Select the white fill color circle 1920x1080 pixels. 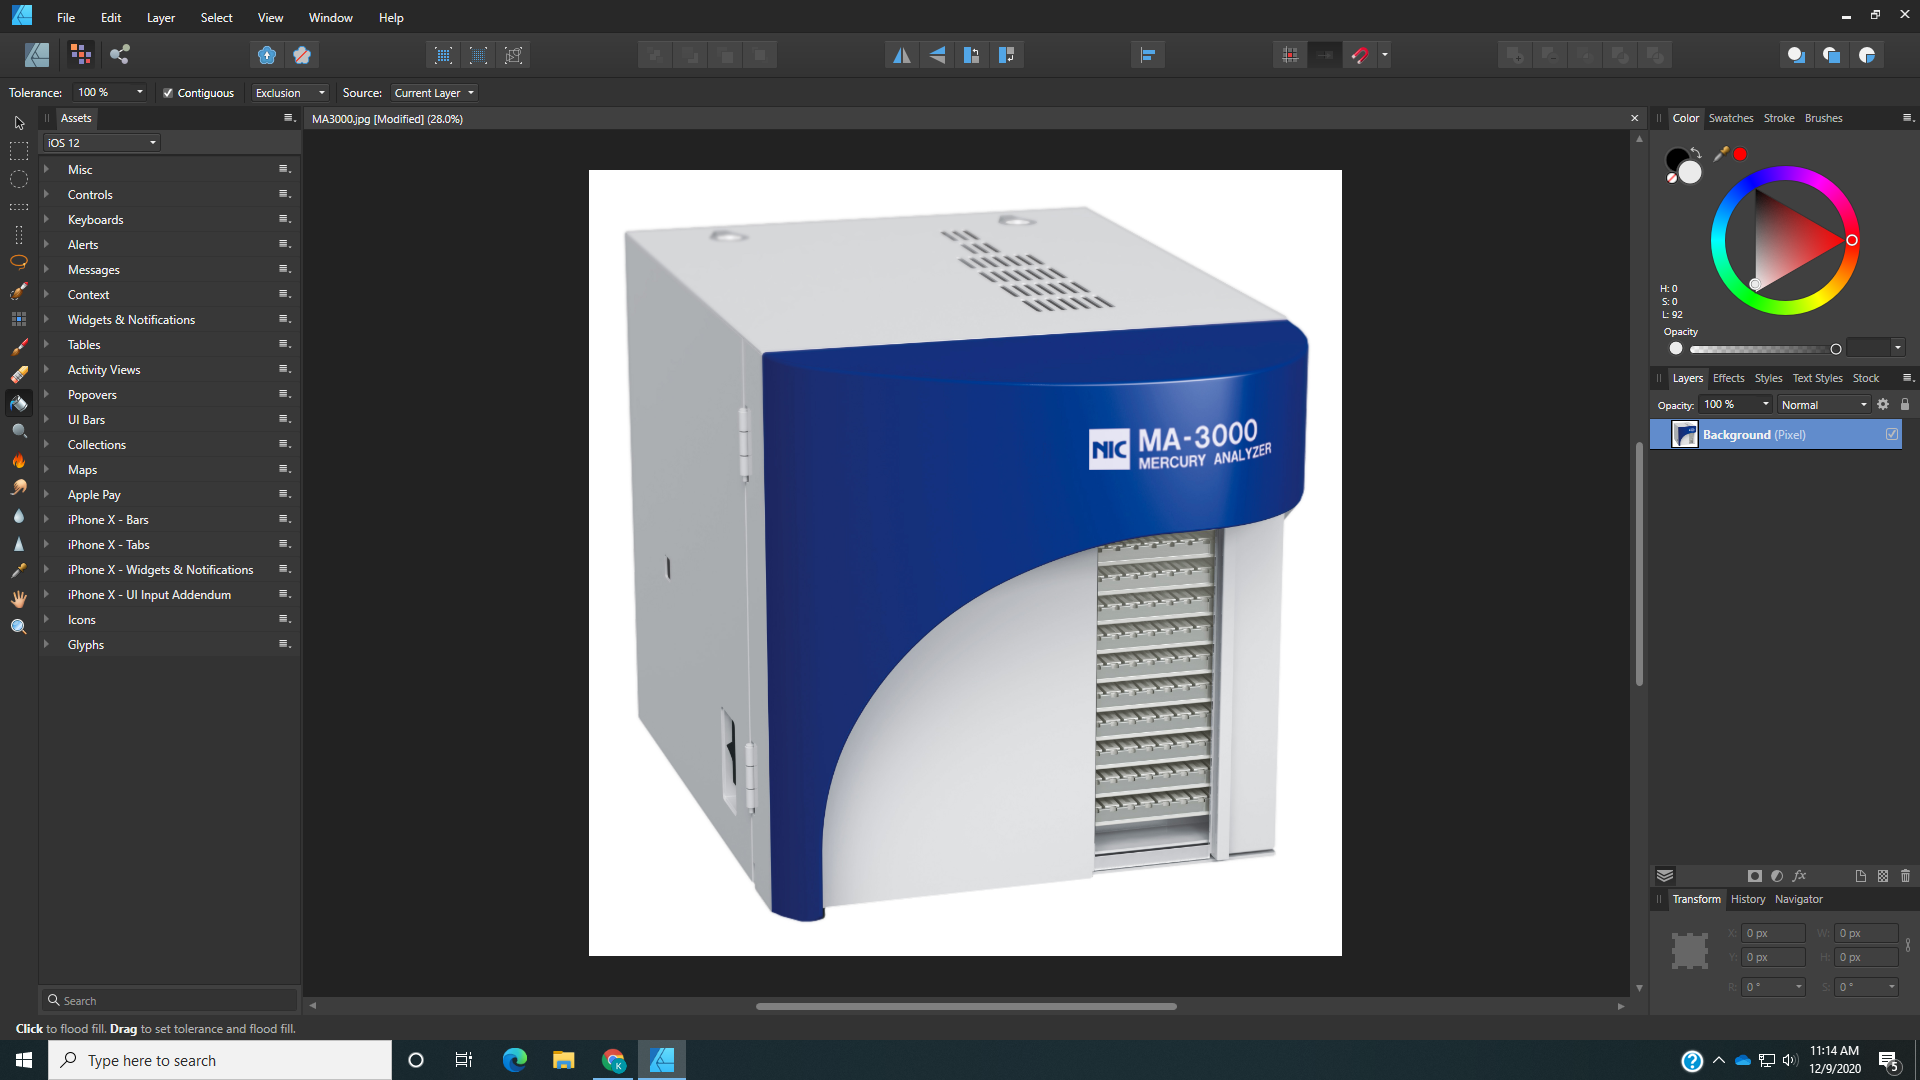pyautogui.click(x=1690, y=172)
